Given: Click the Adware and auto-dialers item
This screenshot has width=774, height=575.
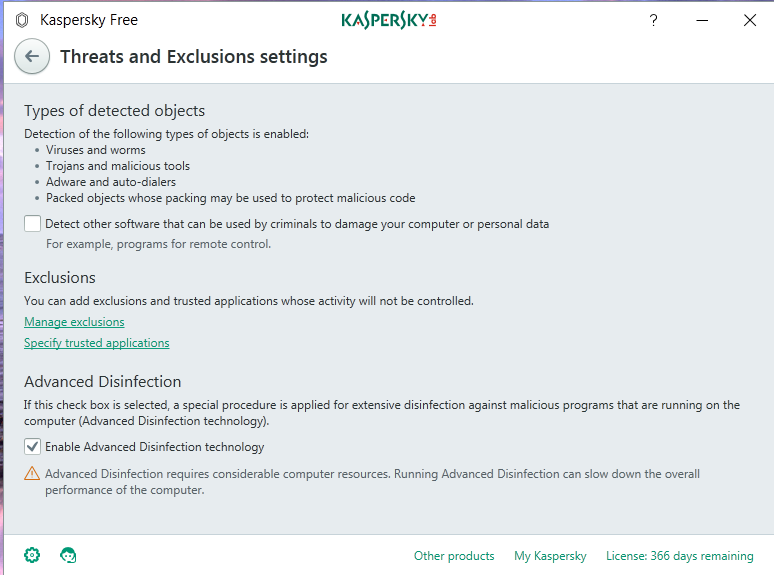Looking at the screenshot, I should point(111,182).
